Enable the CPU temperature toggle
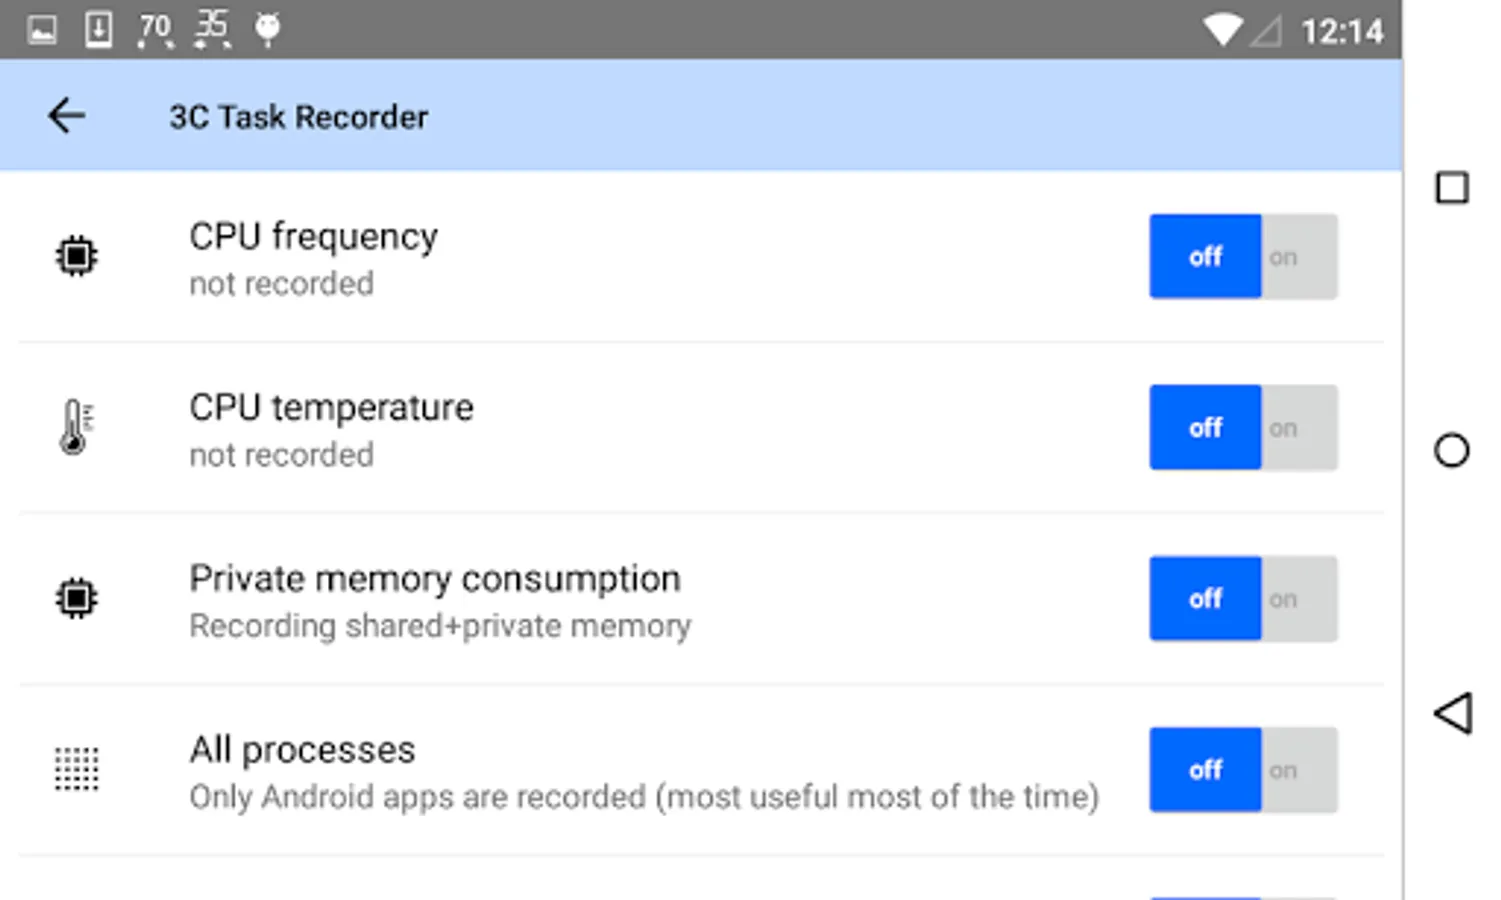This screenshot has height=900, width=1501. (1297, 428)
